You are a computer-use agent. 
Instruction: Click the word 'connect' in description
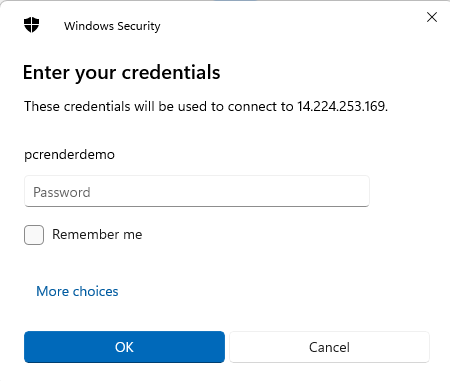252,106
